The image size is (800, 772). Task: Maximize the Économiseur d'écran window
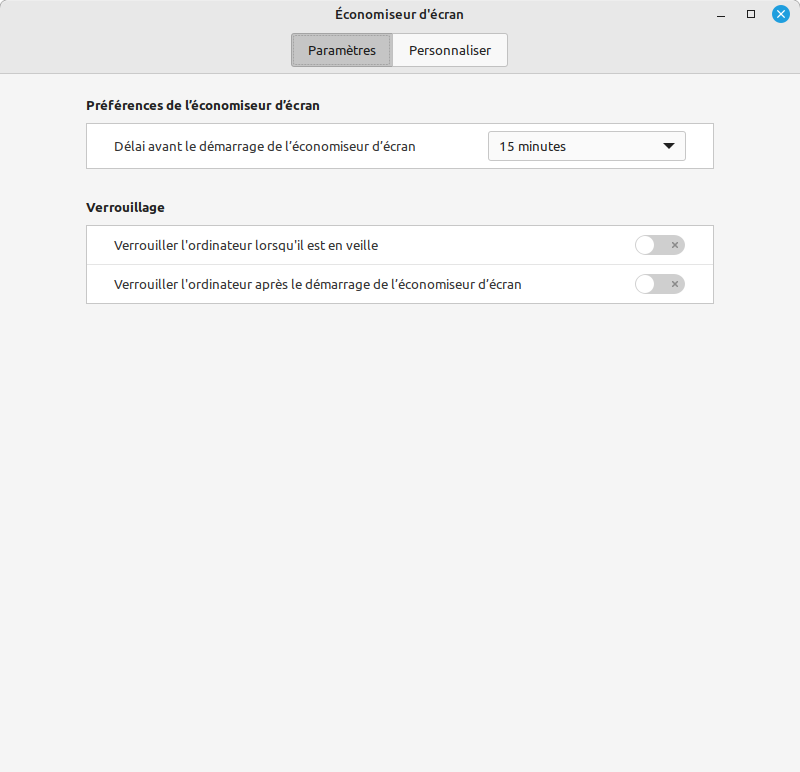(x=751, y=14)
